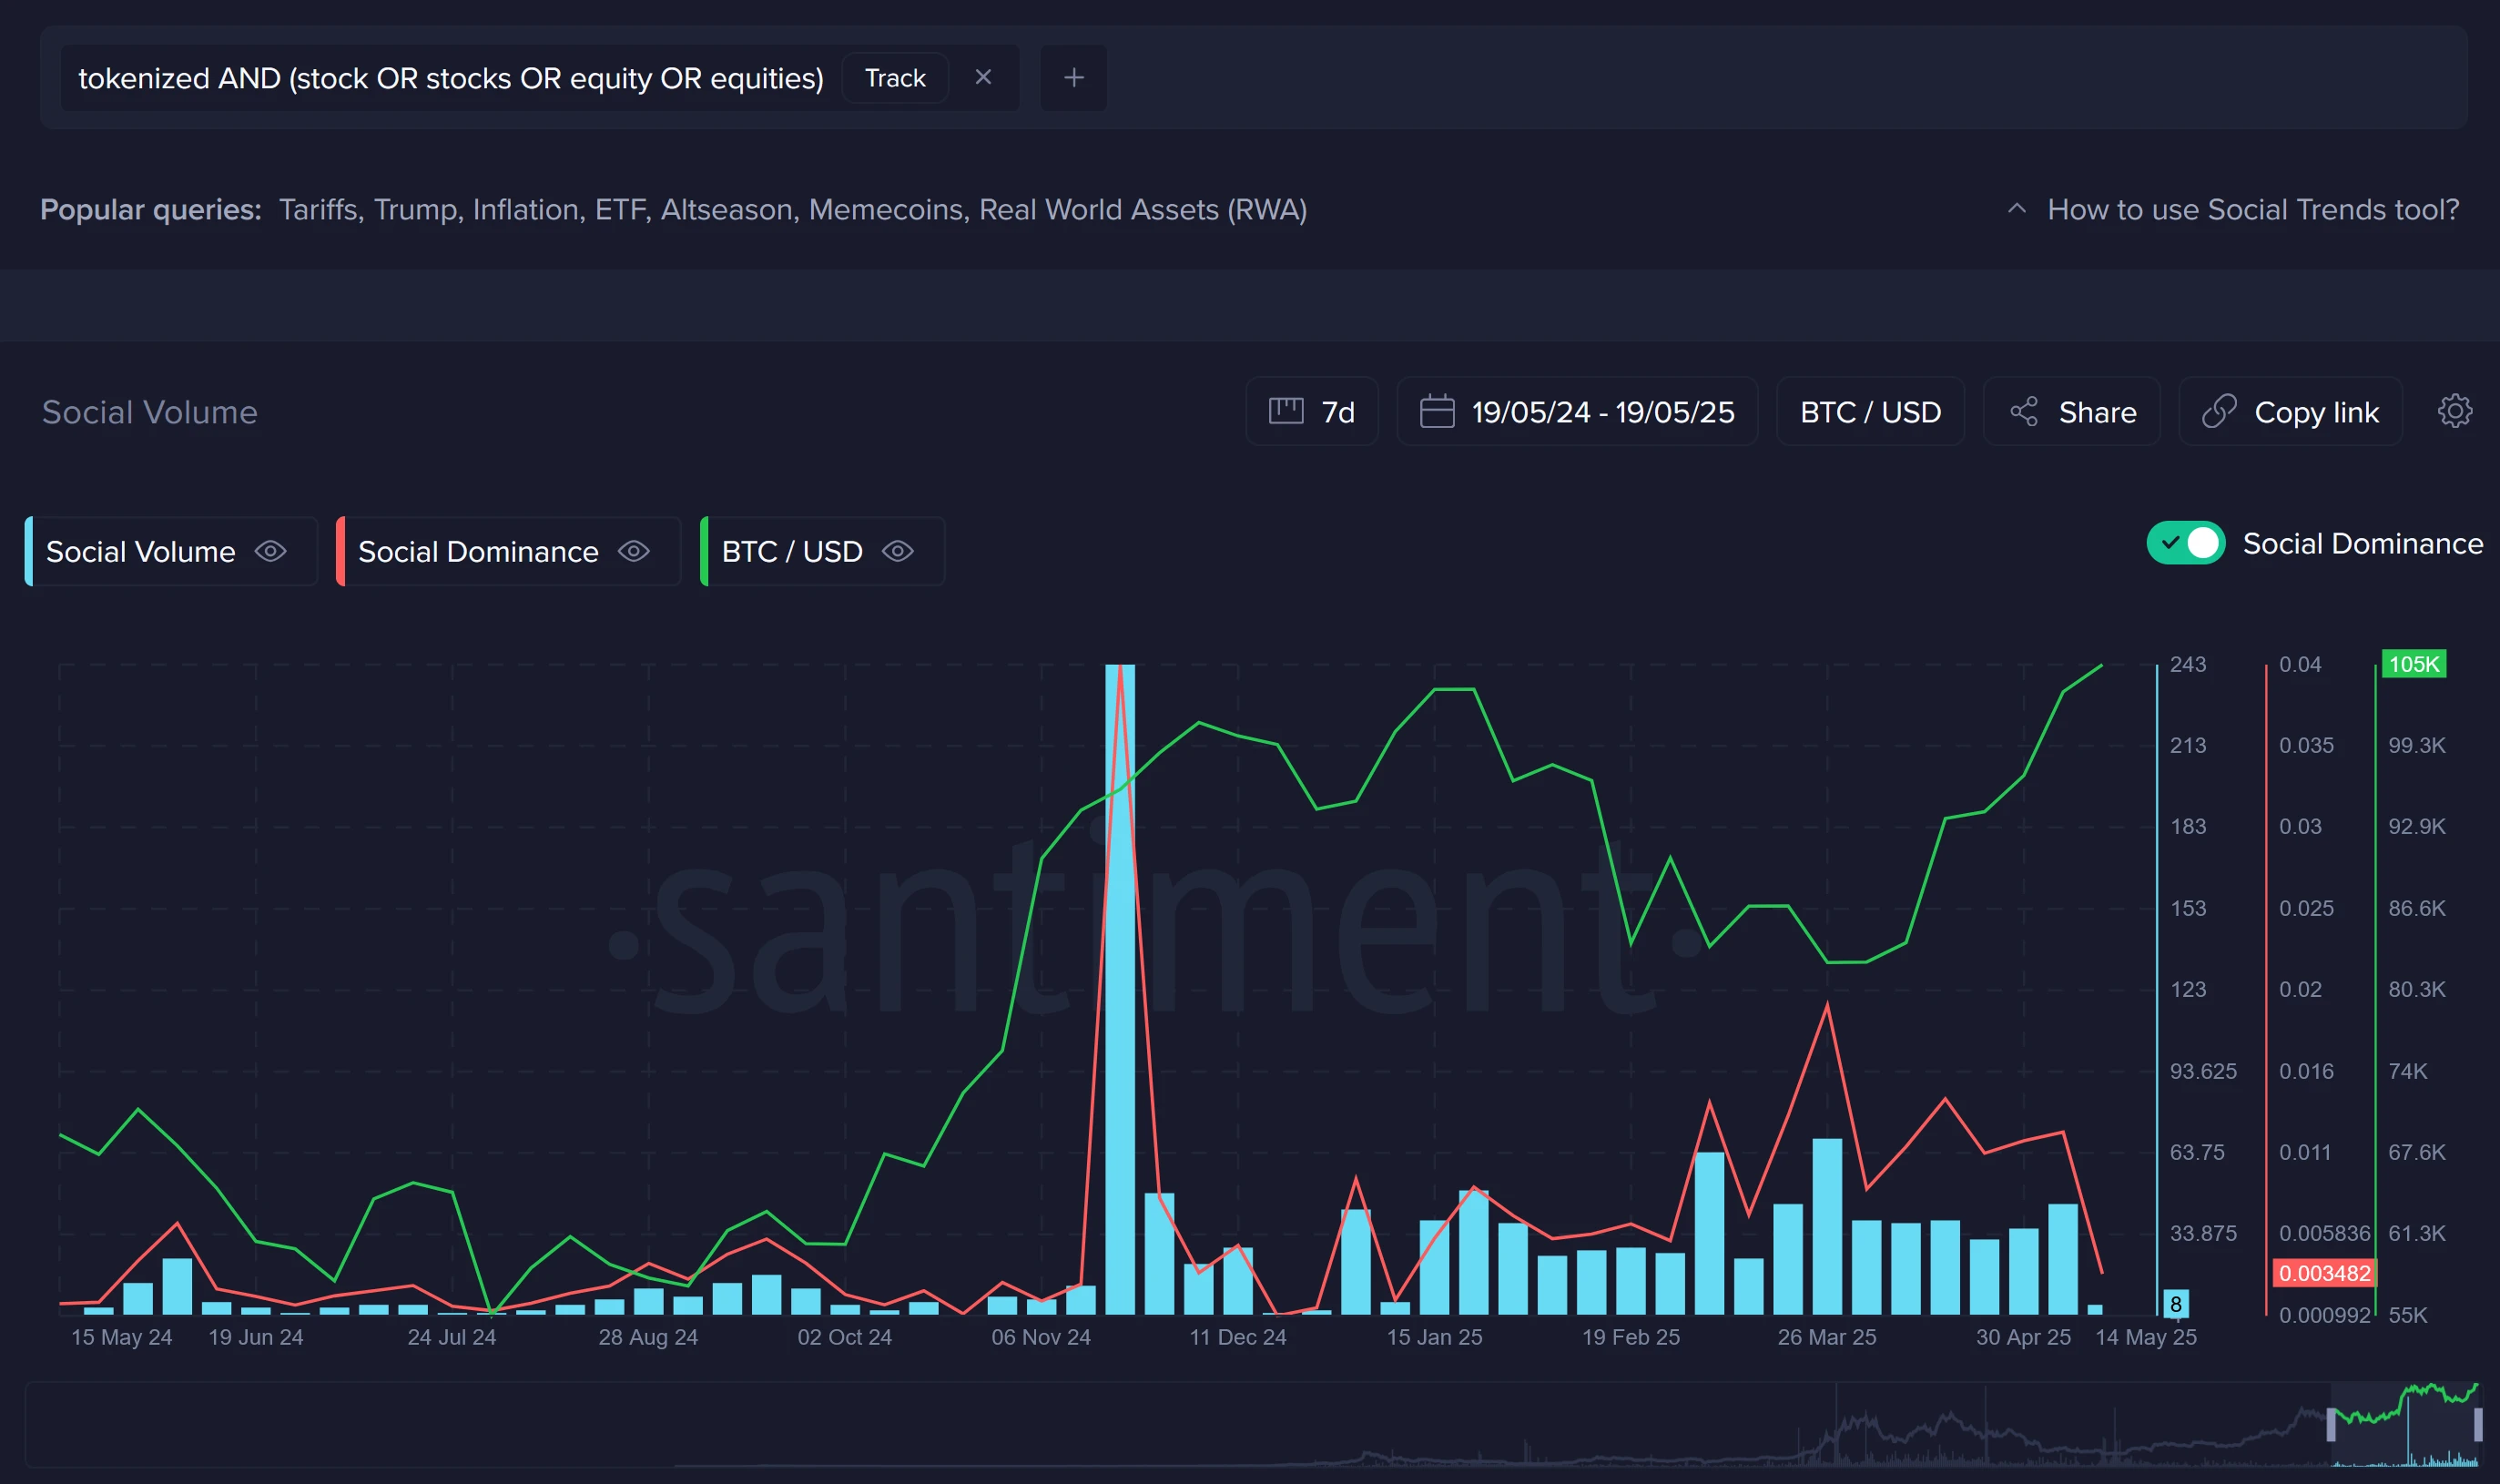Select the Real World Assets (RWA) popular query
Image resolution: width=2500 pixels, height=1484 pixels.
click(x=1144, y=209)
